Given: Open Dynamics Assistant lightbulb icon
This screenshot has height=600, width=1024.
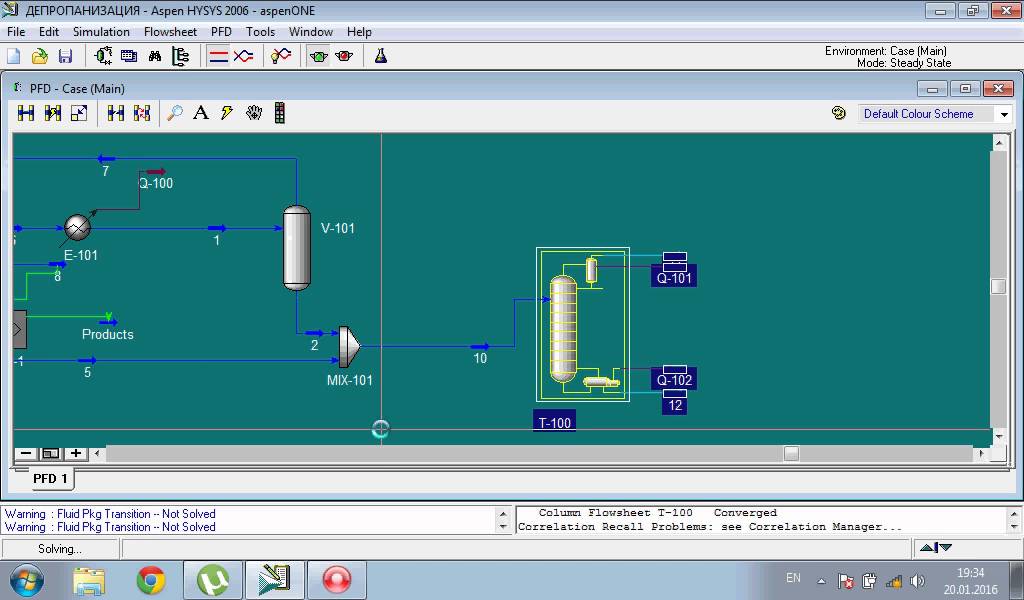Looking at the screenshot, I should [281, 56].
